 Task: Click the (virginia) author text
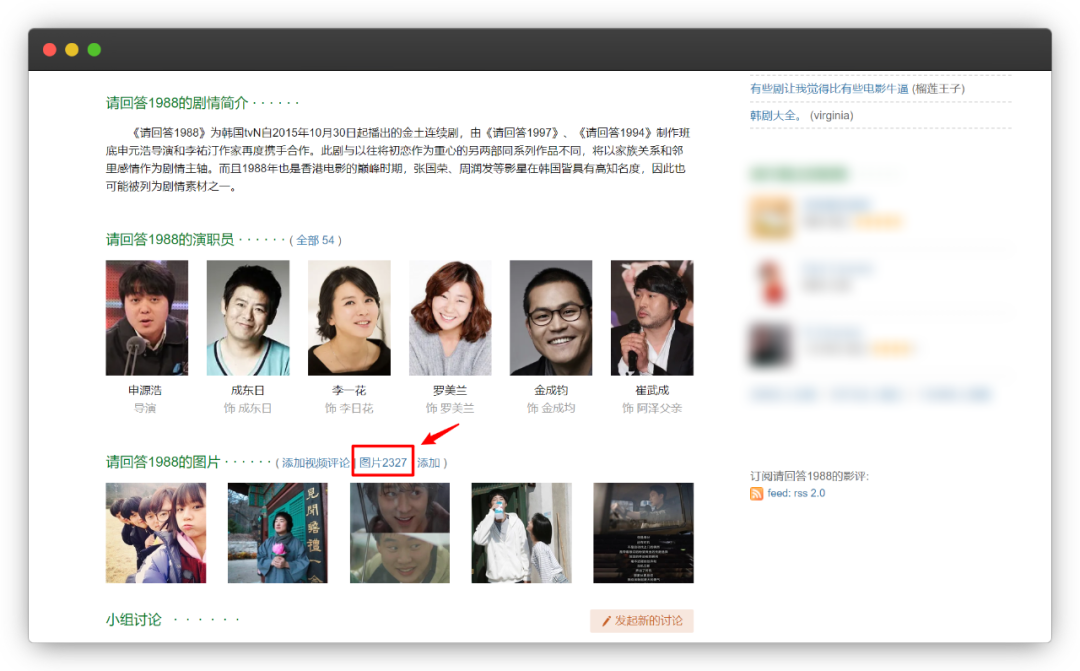click(x=831, y=116)
